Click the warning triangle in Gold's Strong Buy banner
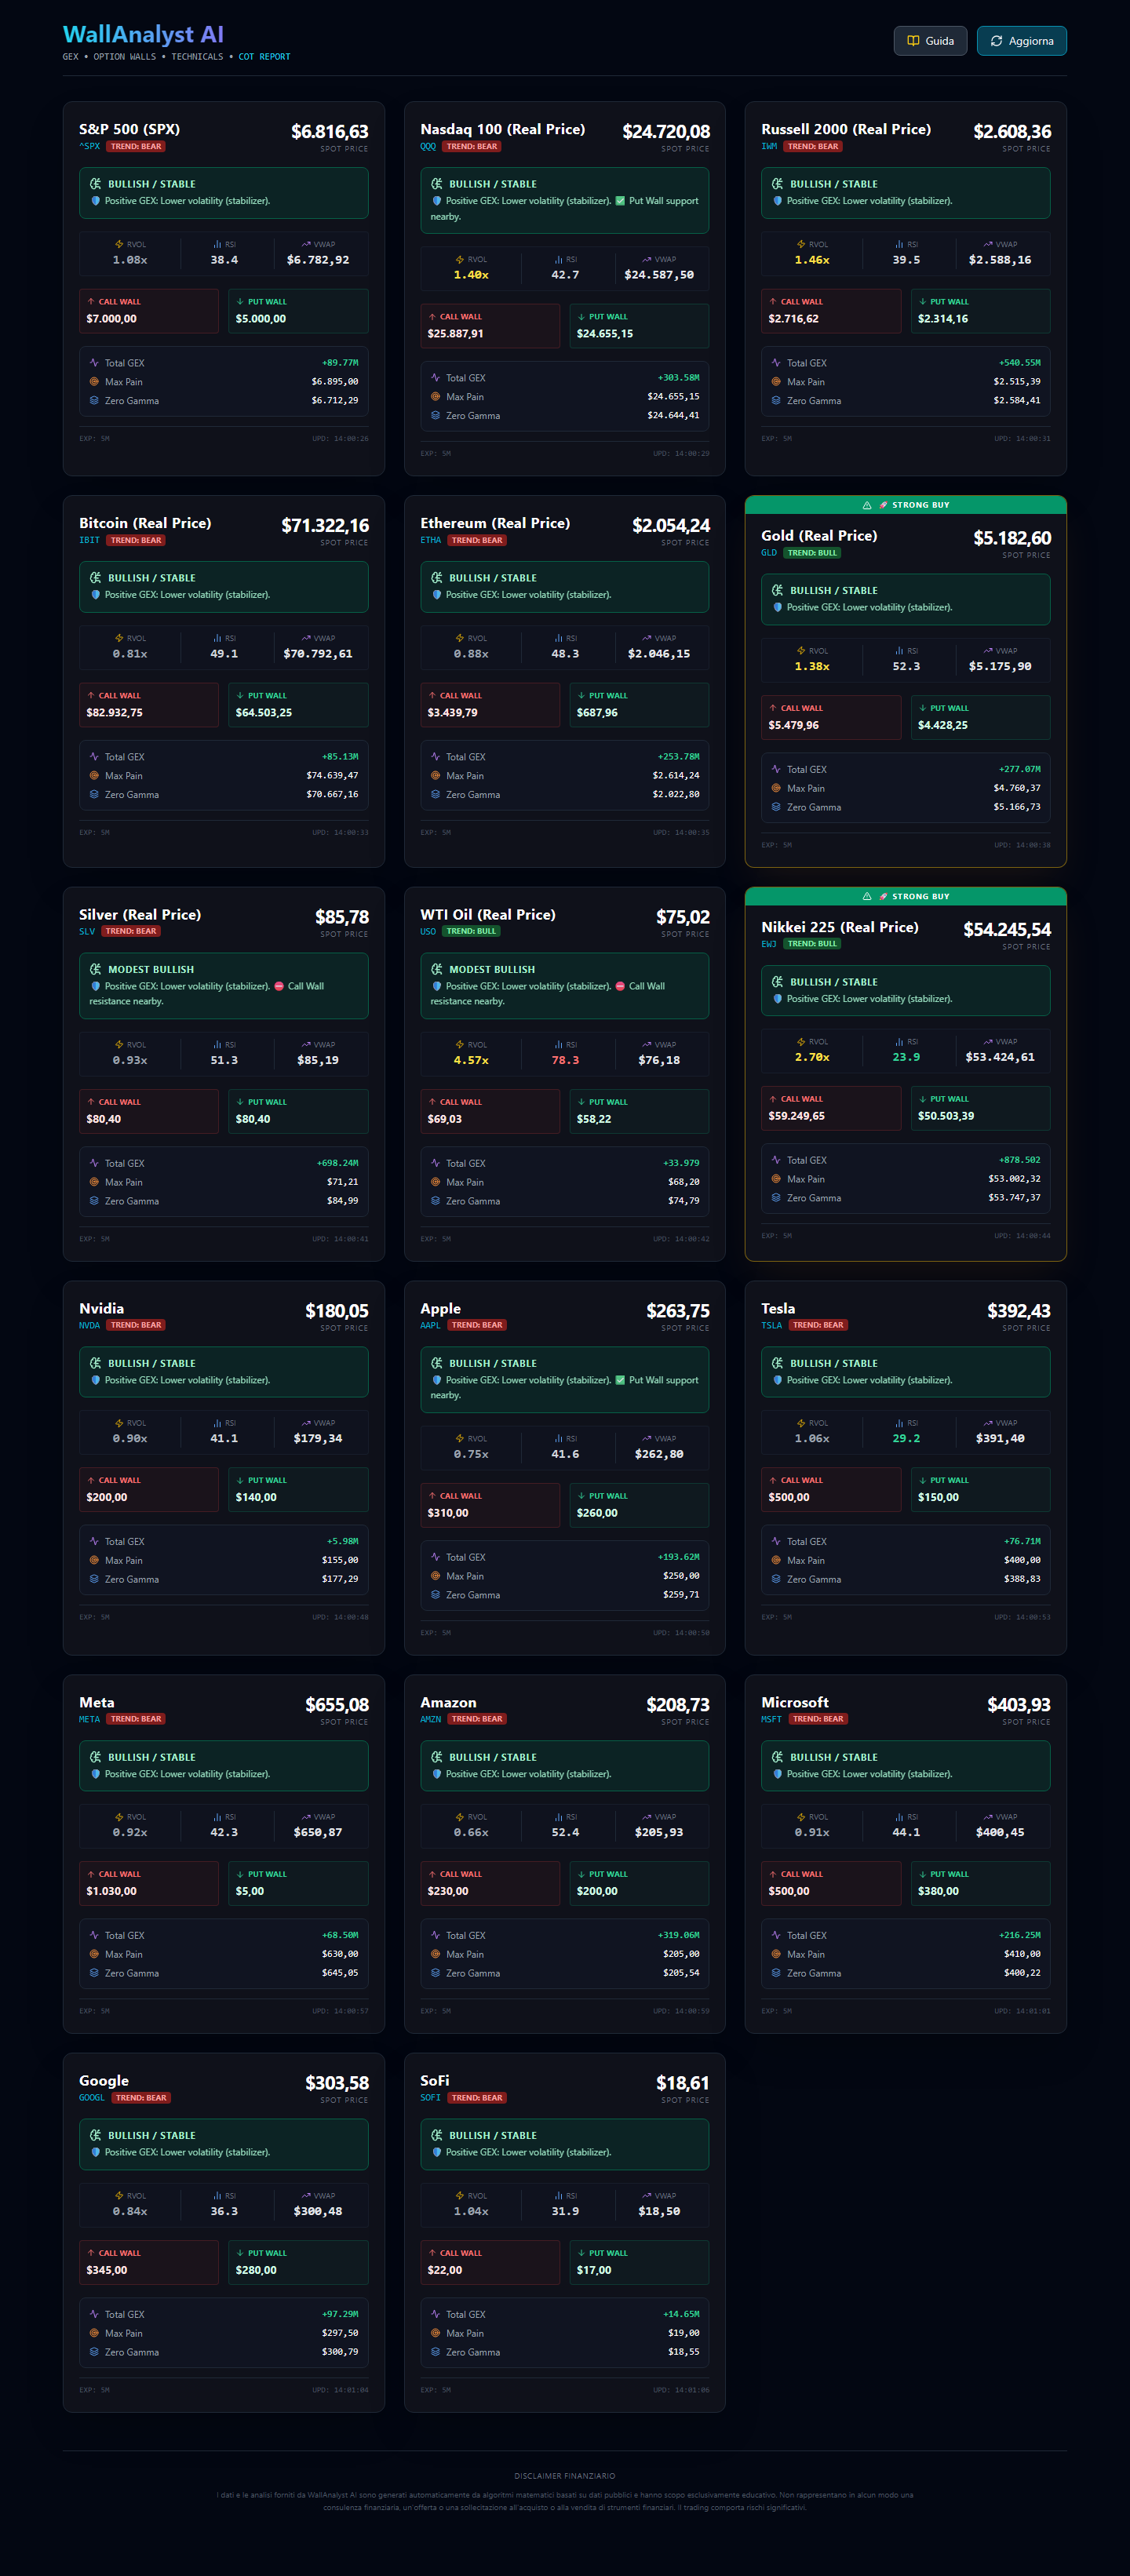Screen dimensions: 1130x2576 tap(867, 505)
